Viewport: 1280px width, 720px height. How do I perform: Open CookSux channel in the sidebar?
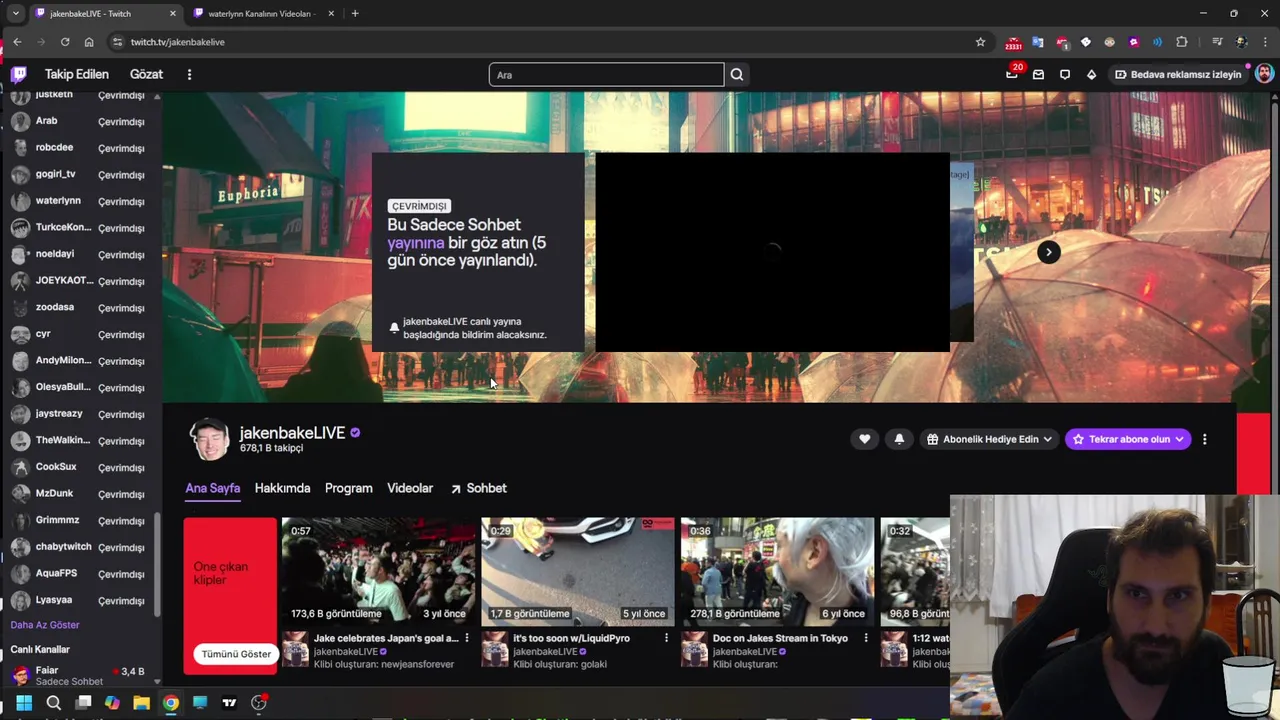[x=80, y=467]
